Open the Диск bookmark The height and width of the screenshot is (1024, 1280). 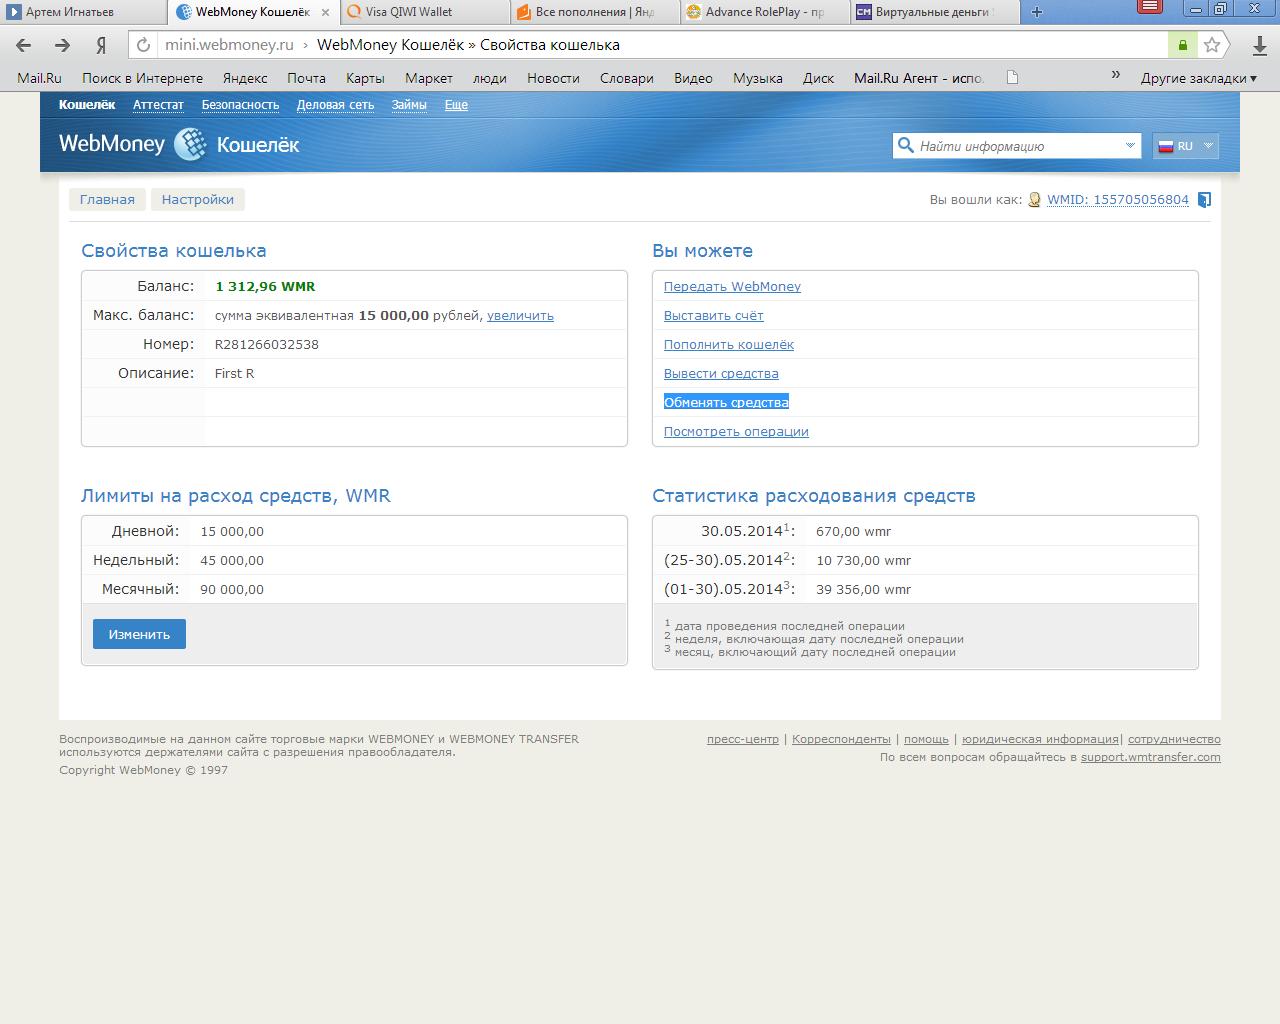(818, 78)
